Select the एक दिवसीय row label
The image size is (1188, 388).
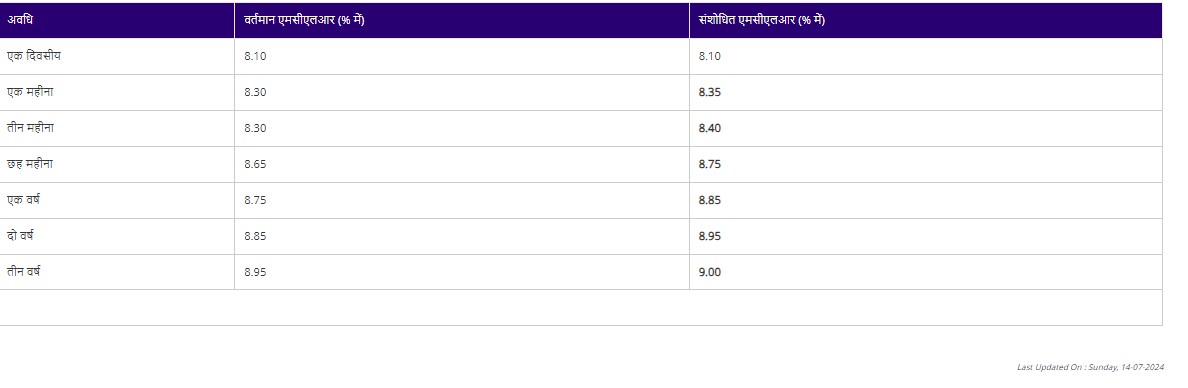click(34, 56)
